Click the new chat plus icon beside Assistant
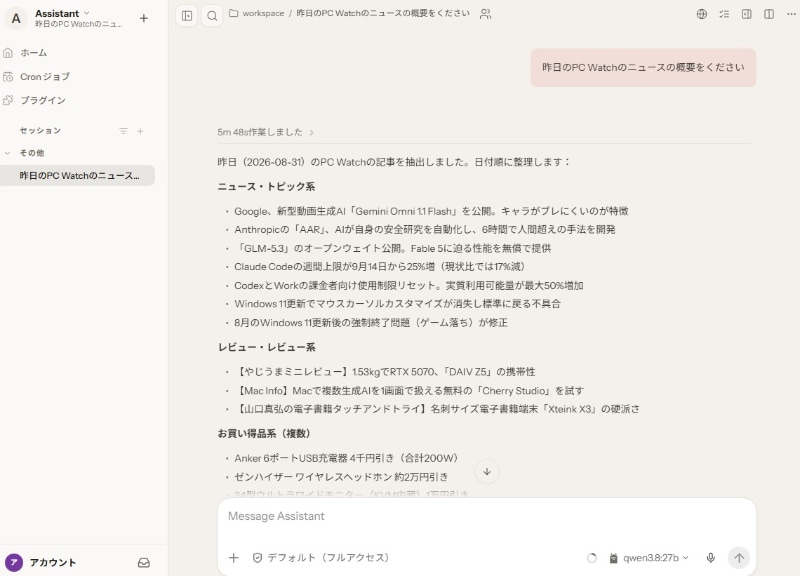800x576 pixels. pyautogui.click(x=144, y=18)
